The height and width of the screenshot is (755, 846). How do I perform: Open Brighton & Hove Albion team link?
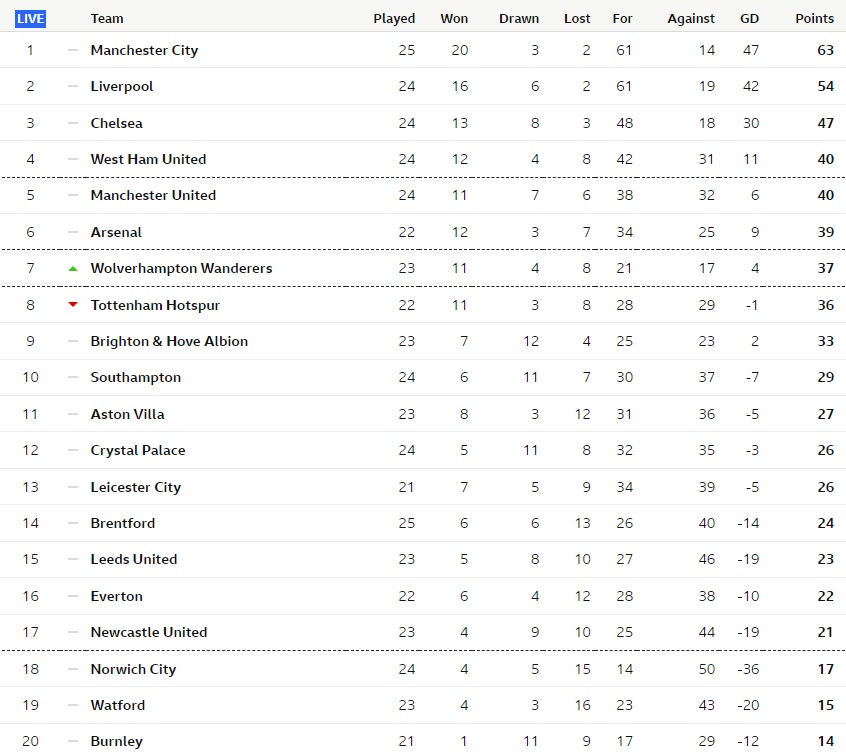click(x=169, y=341)
